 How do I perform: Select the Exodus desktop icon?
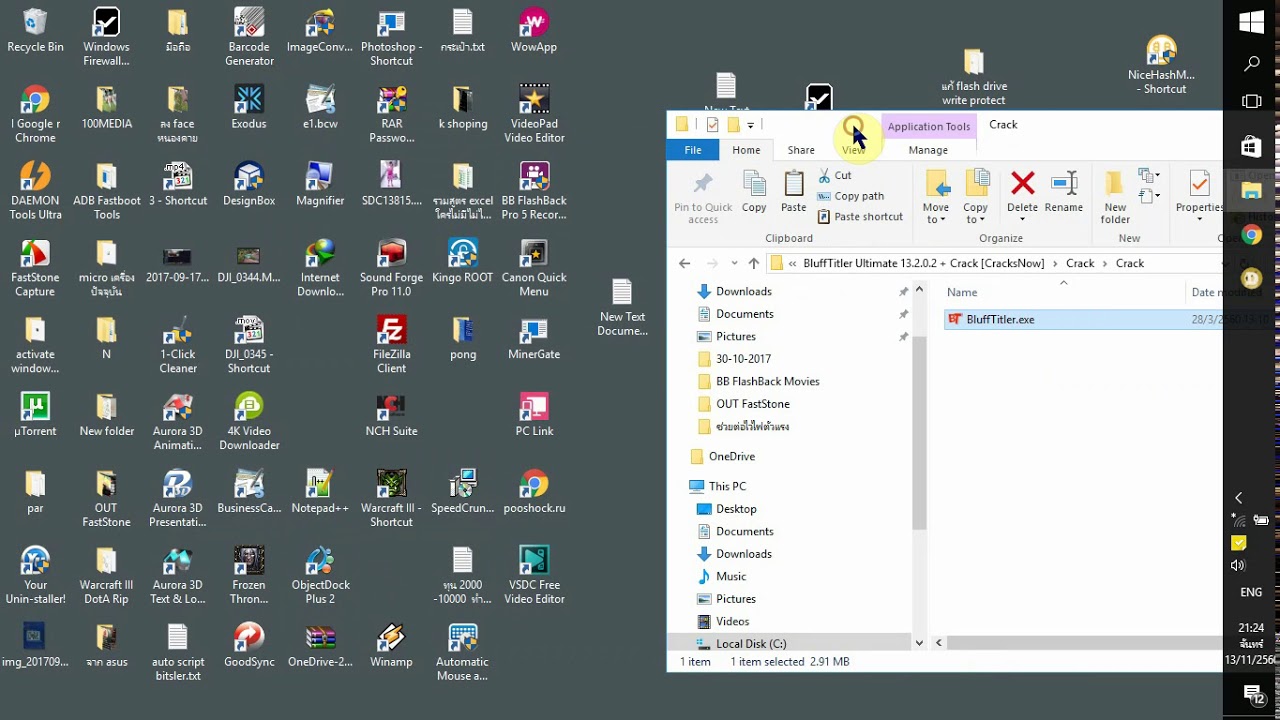(249, 108)
